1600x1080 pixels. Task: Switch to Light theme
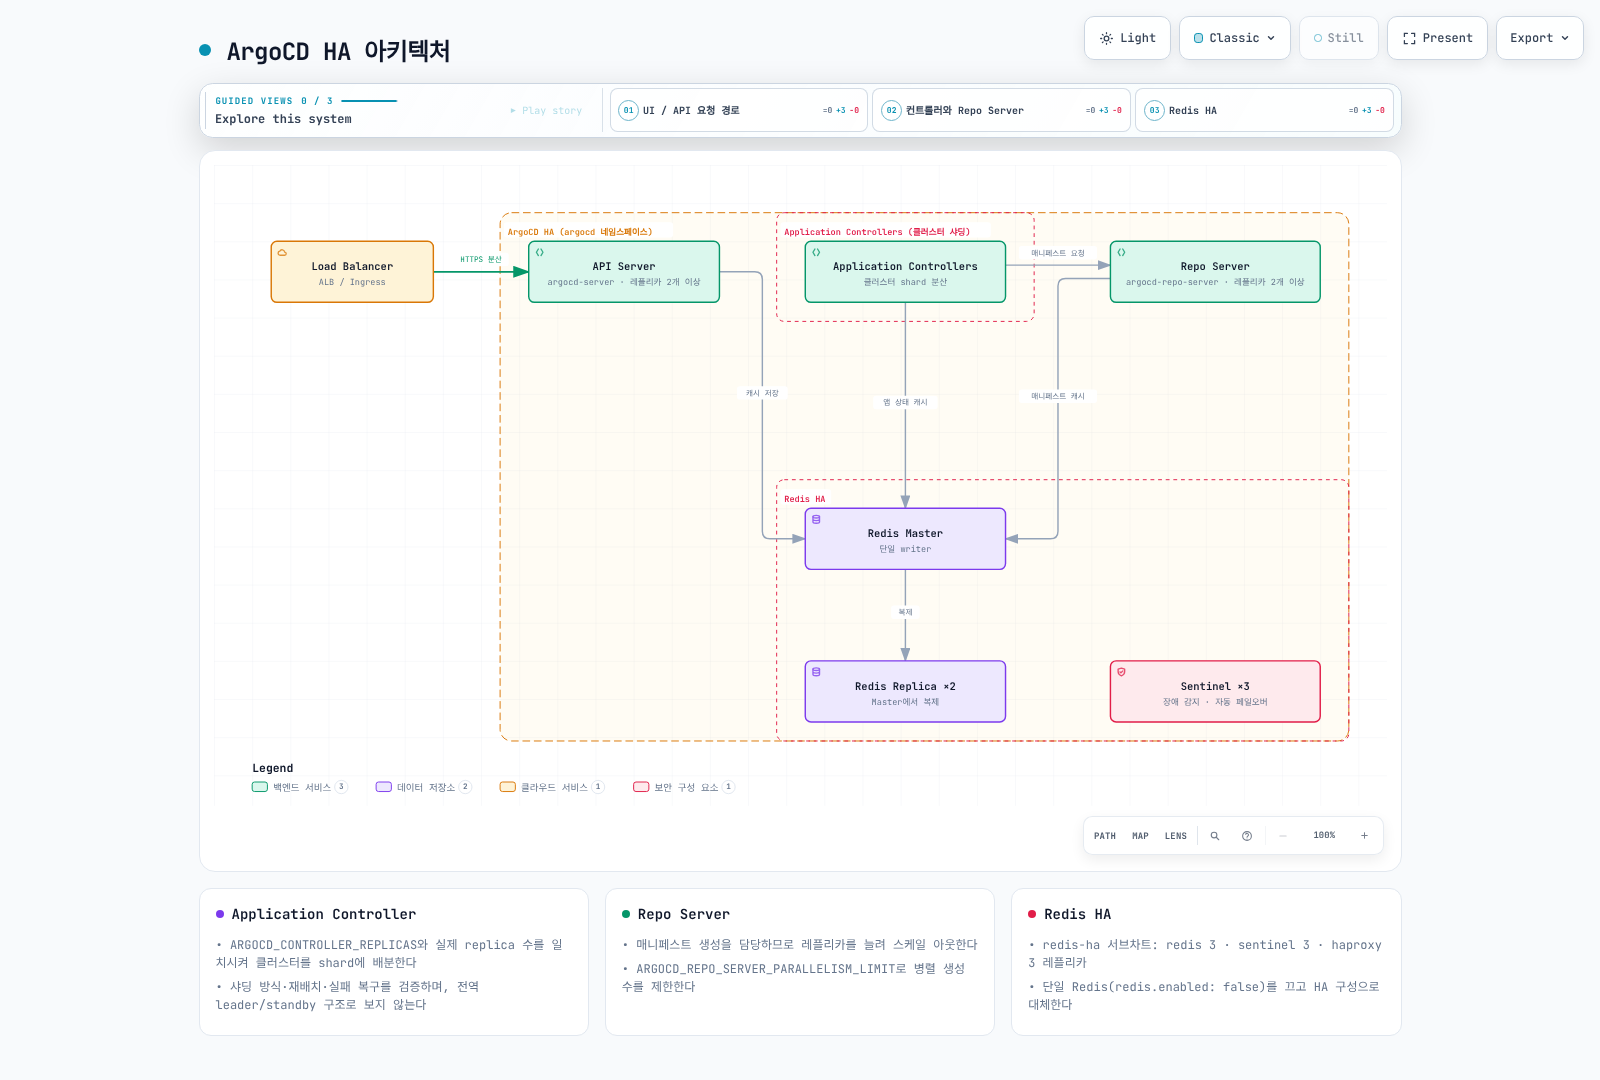click(x=1127, y=38)
